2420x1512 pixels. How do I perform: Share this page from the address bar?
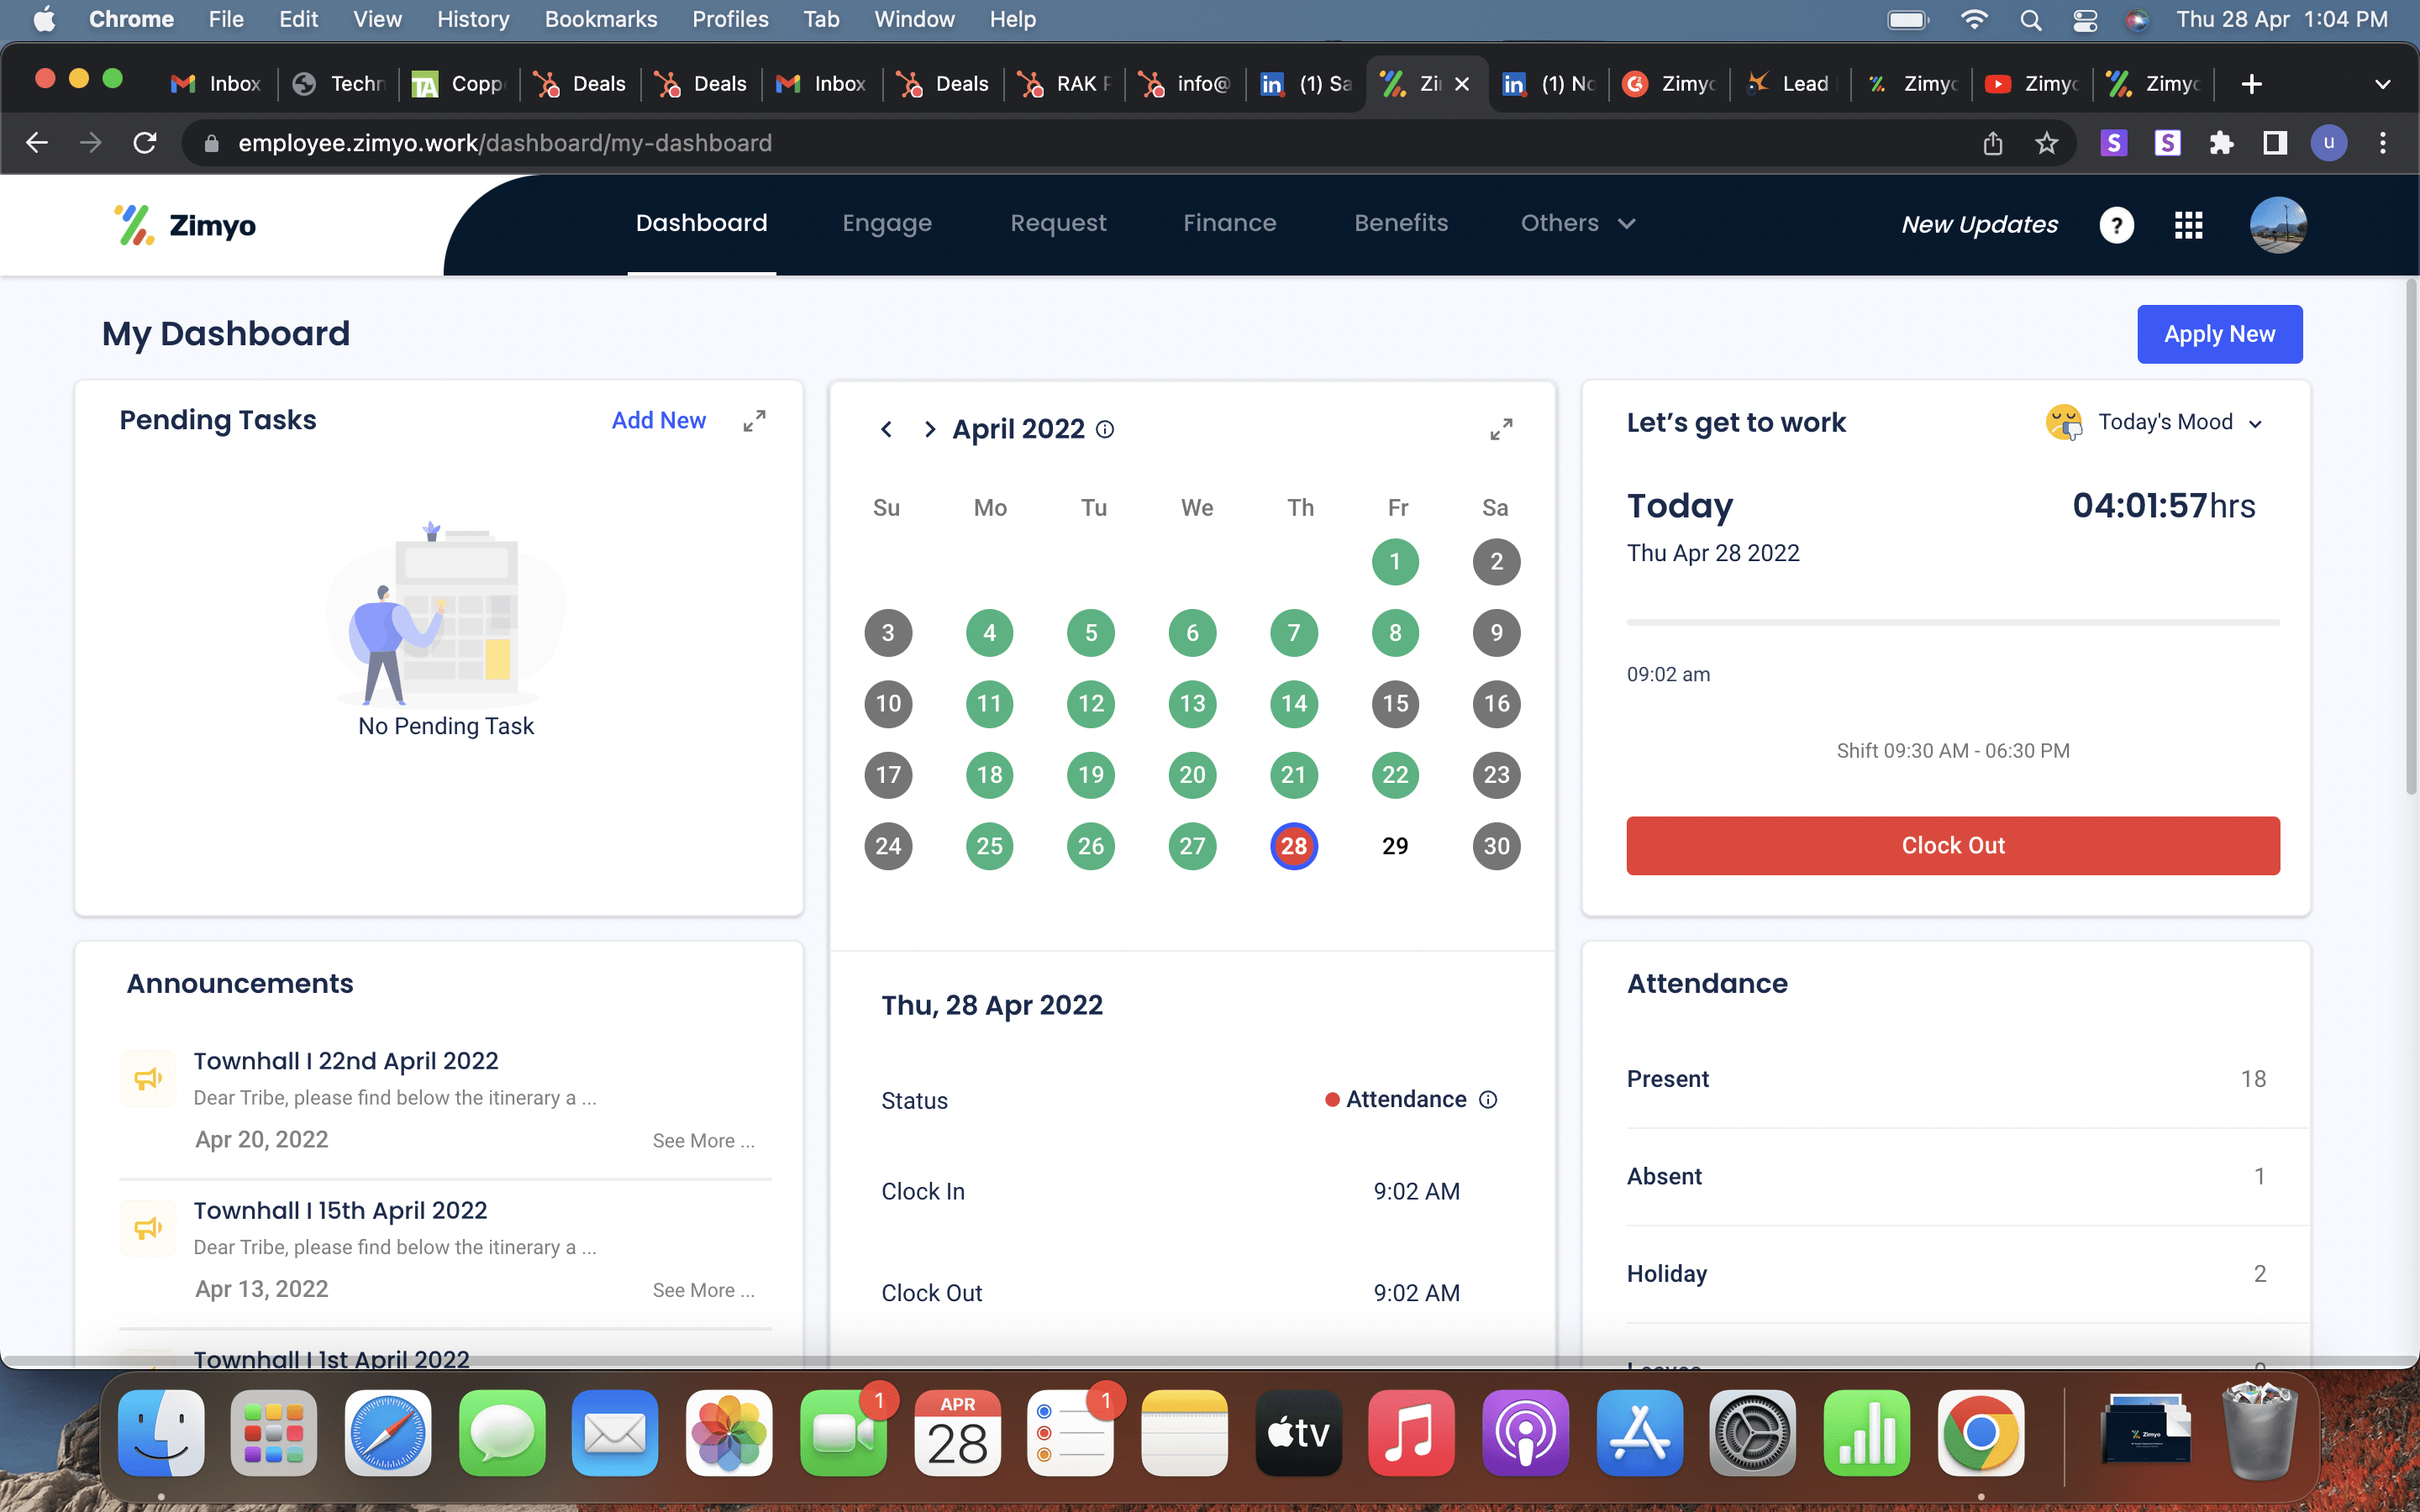coord(1993,143)
